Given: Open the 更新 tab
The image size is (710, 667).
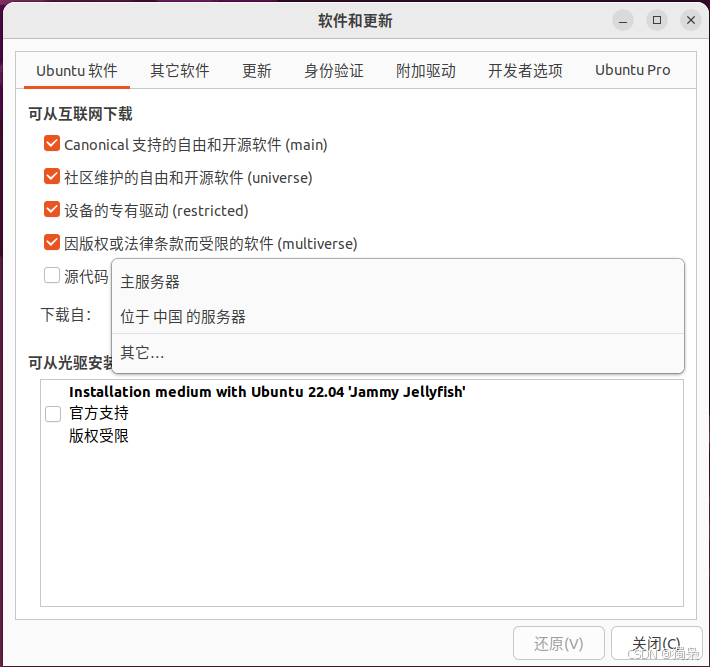Looking at the screenshot, I should [x=257, y=71].
